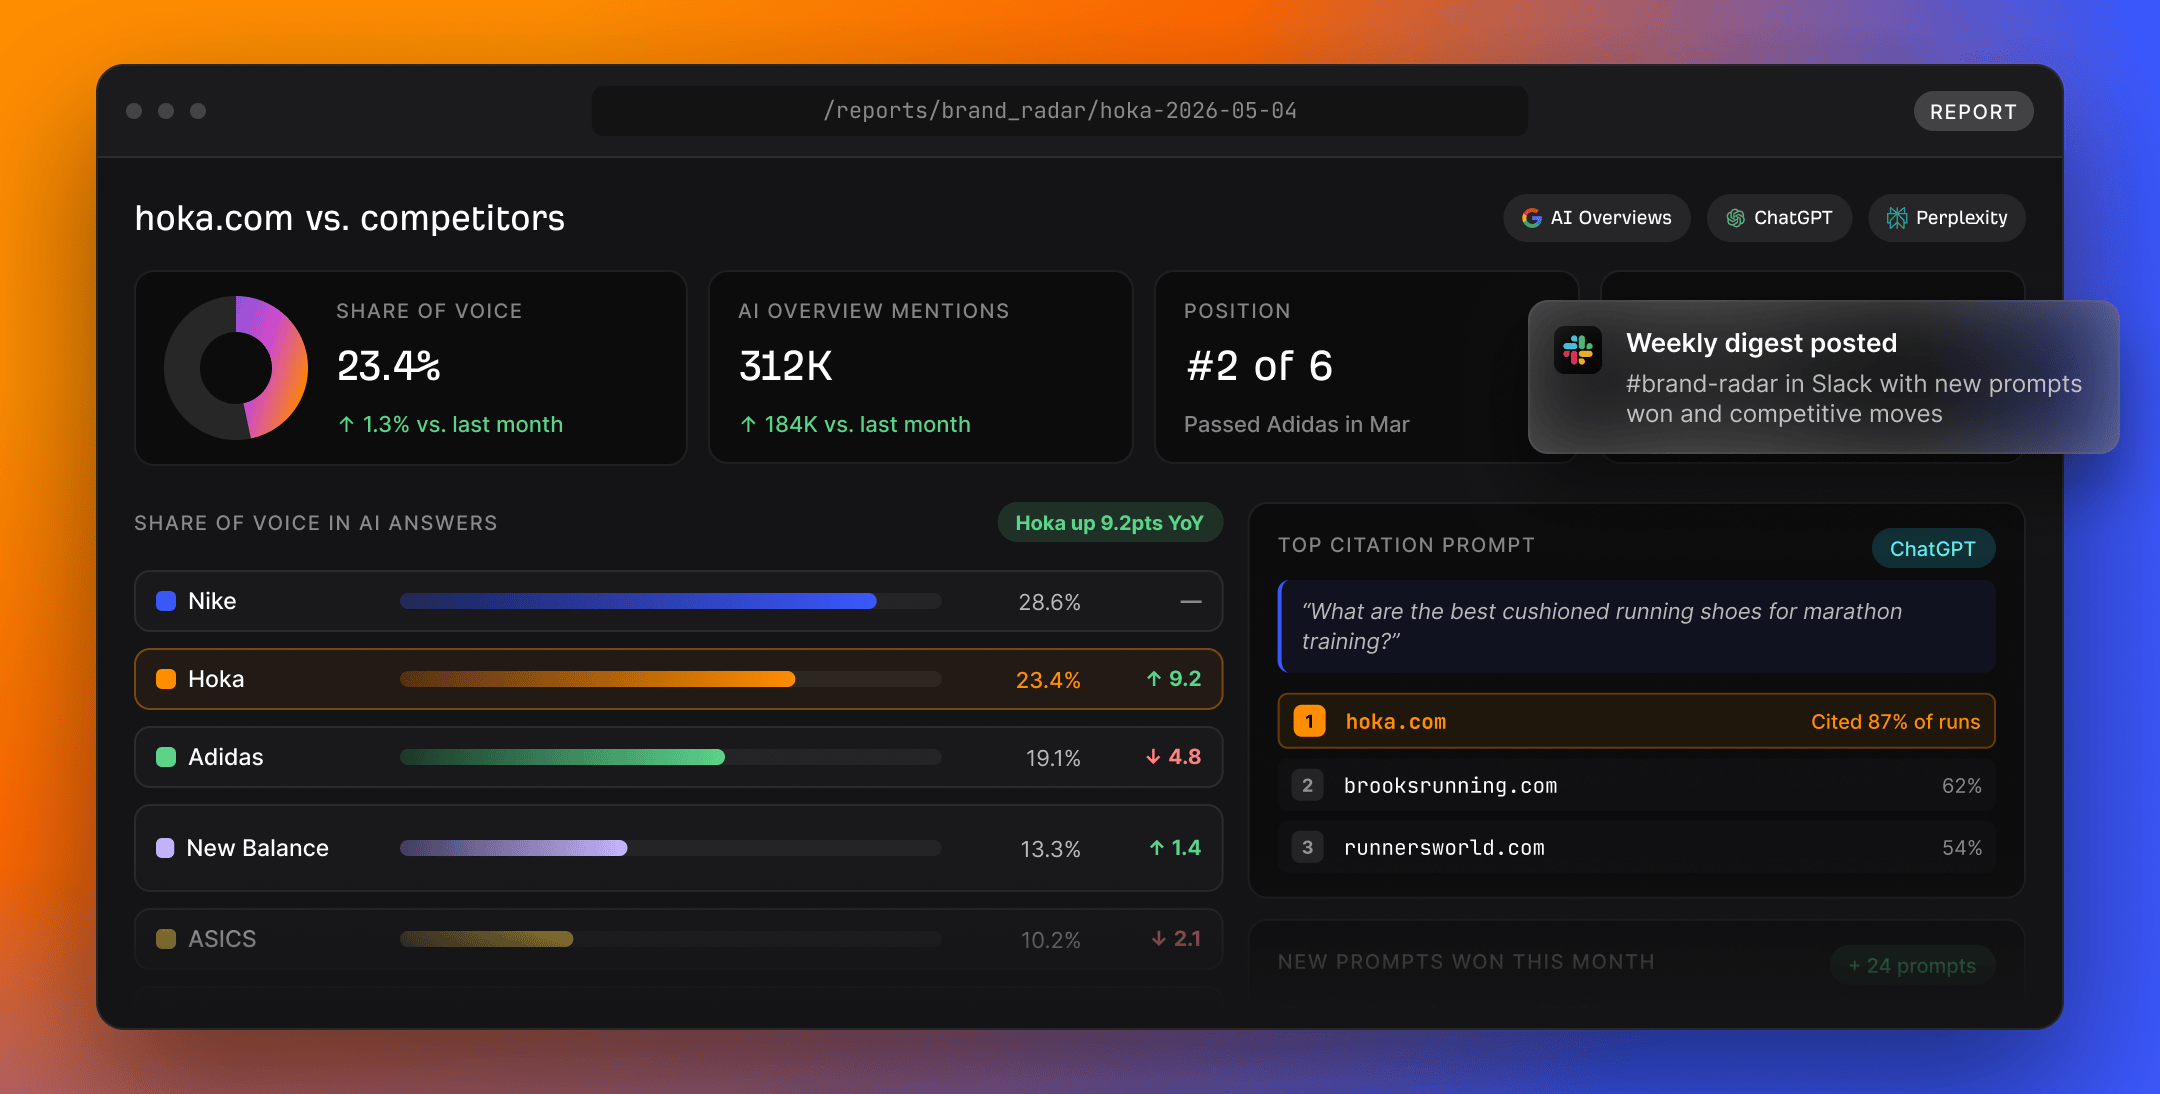Click the up arrow next to 9.2
This screenshot has width=2160, height=1094.
coord(1153,679)
